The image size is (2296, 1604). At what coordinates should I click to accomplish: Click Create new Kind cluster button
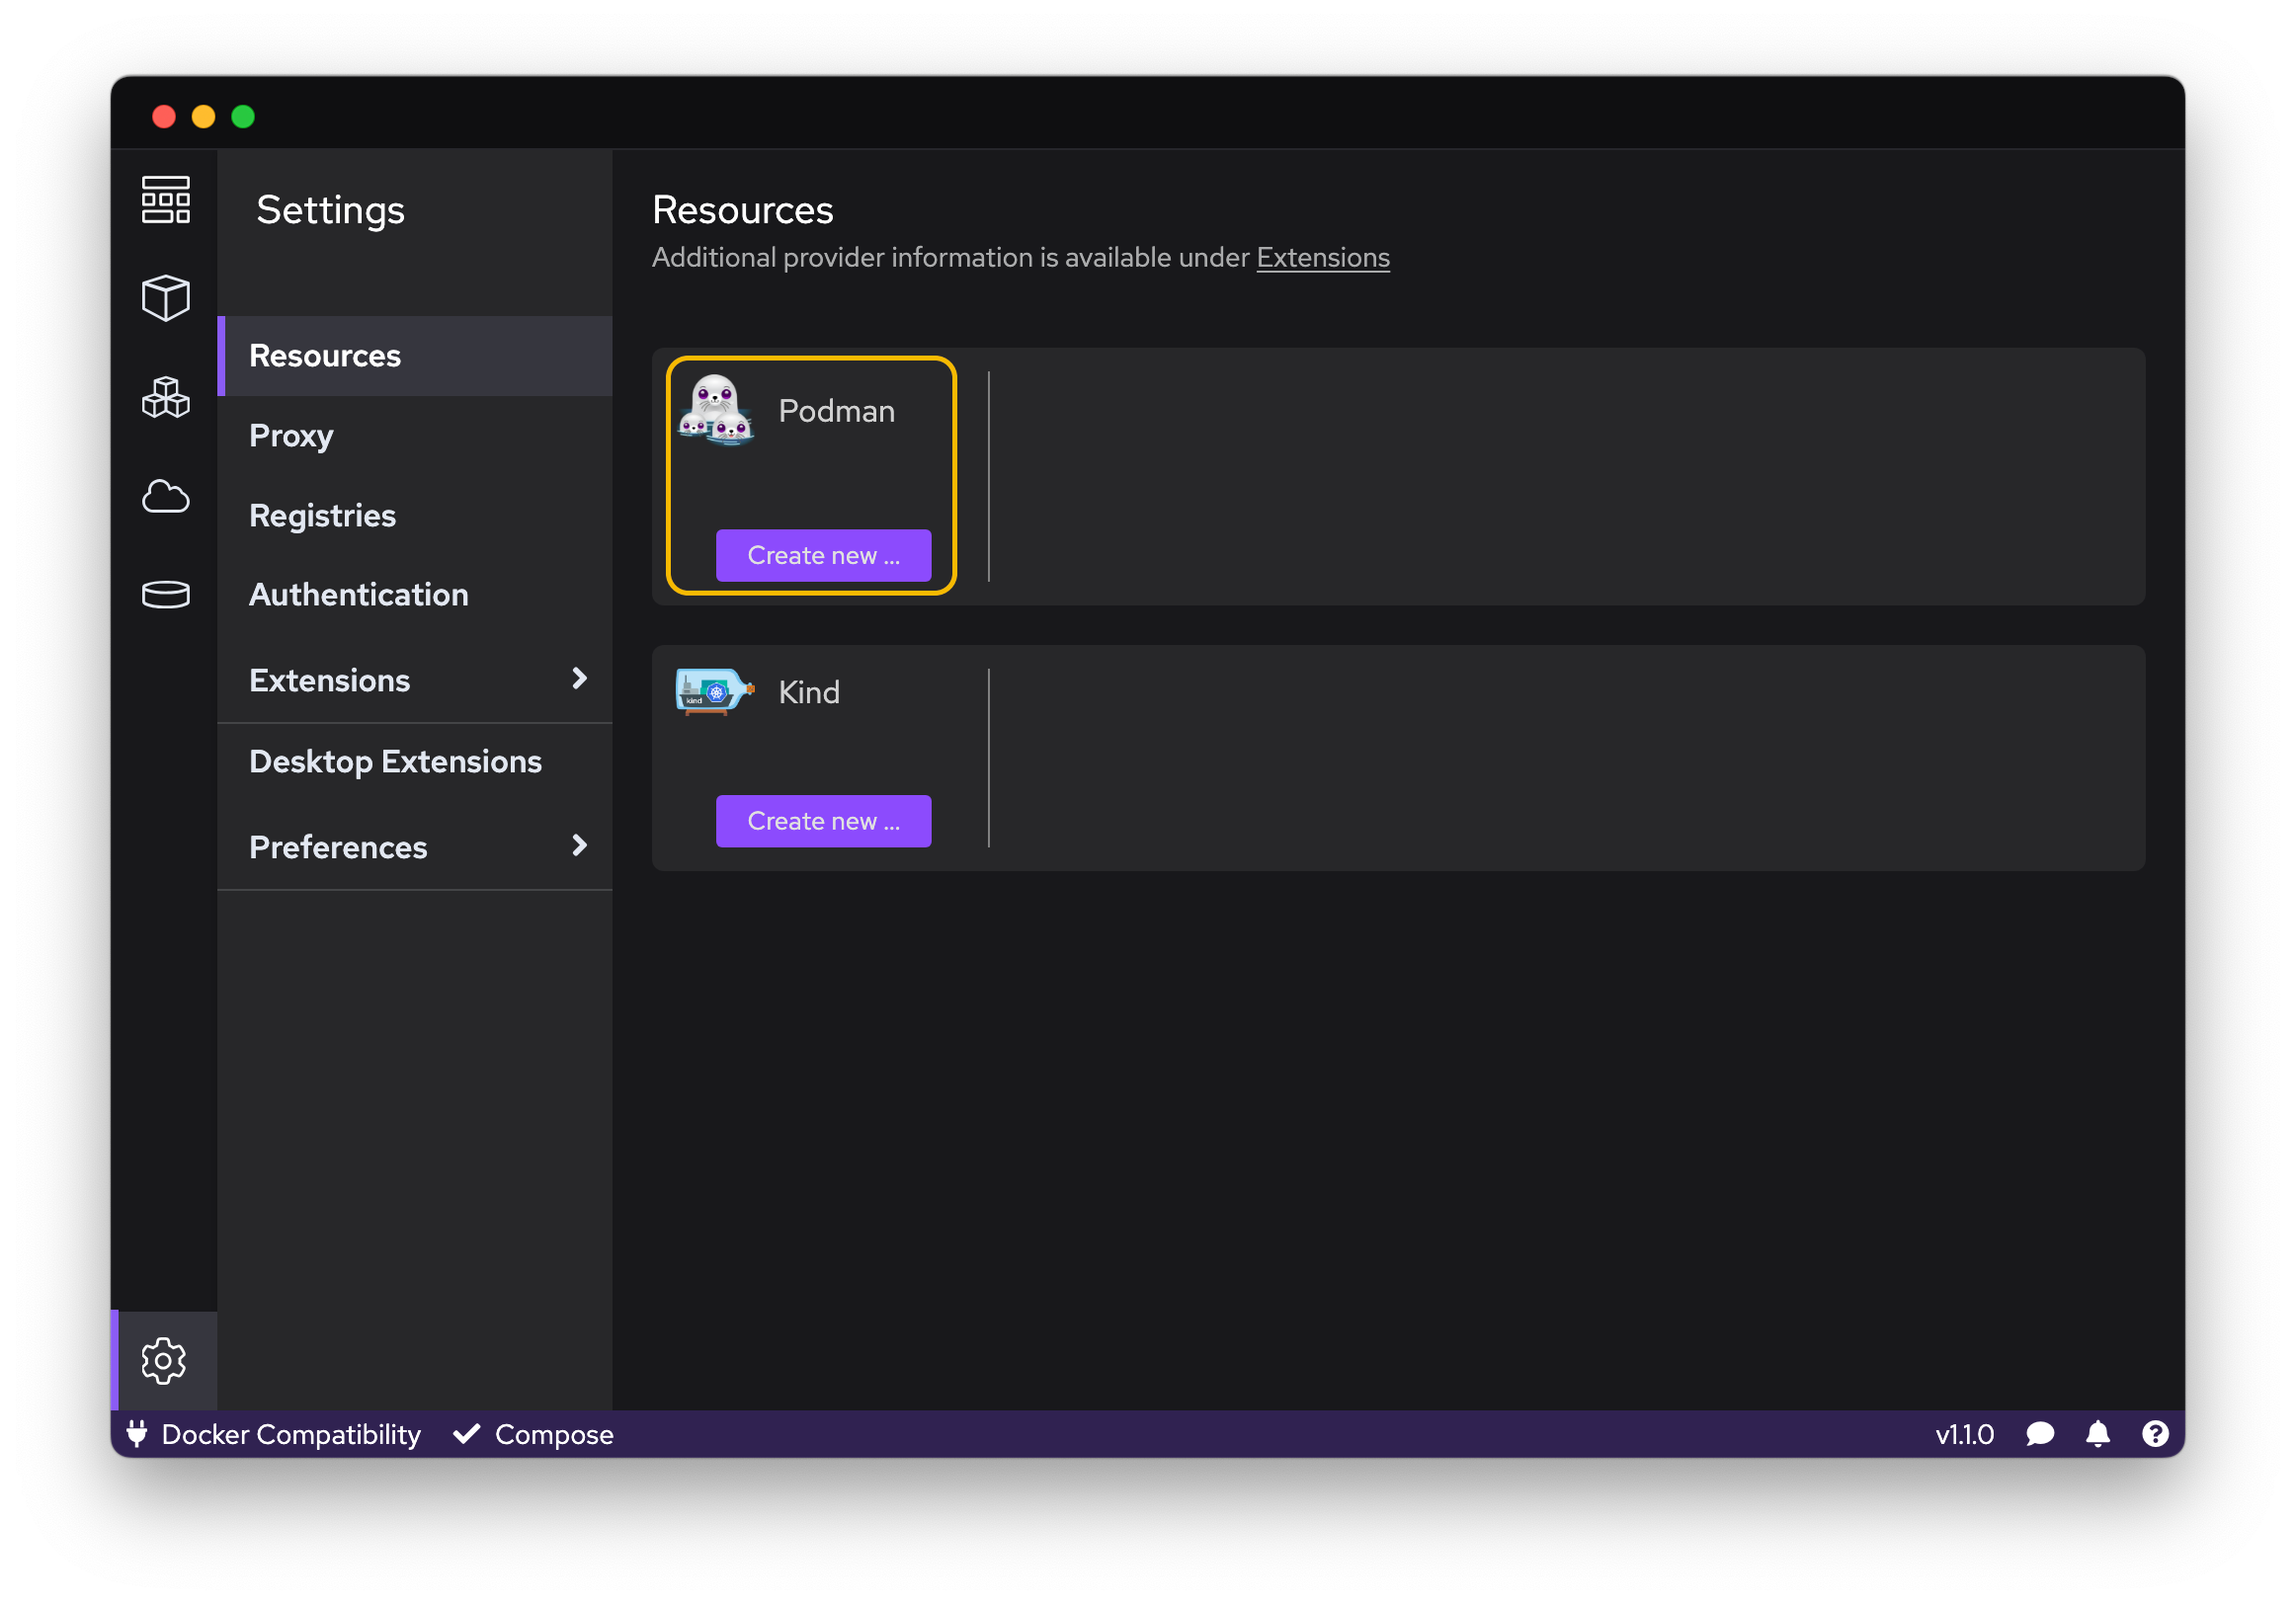click(822, 820)
